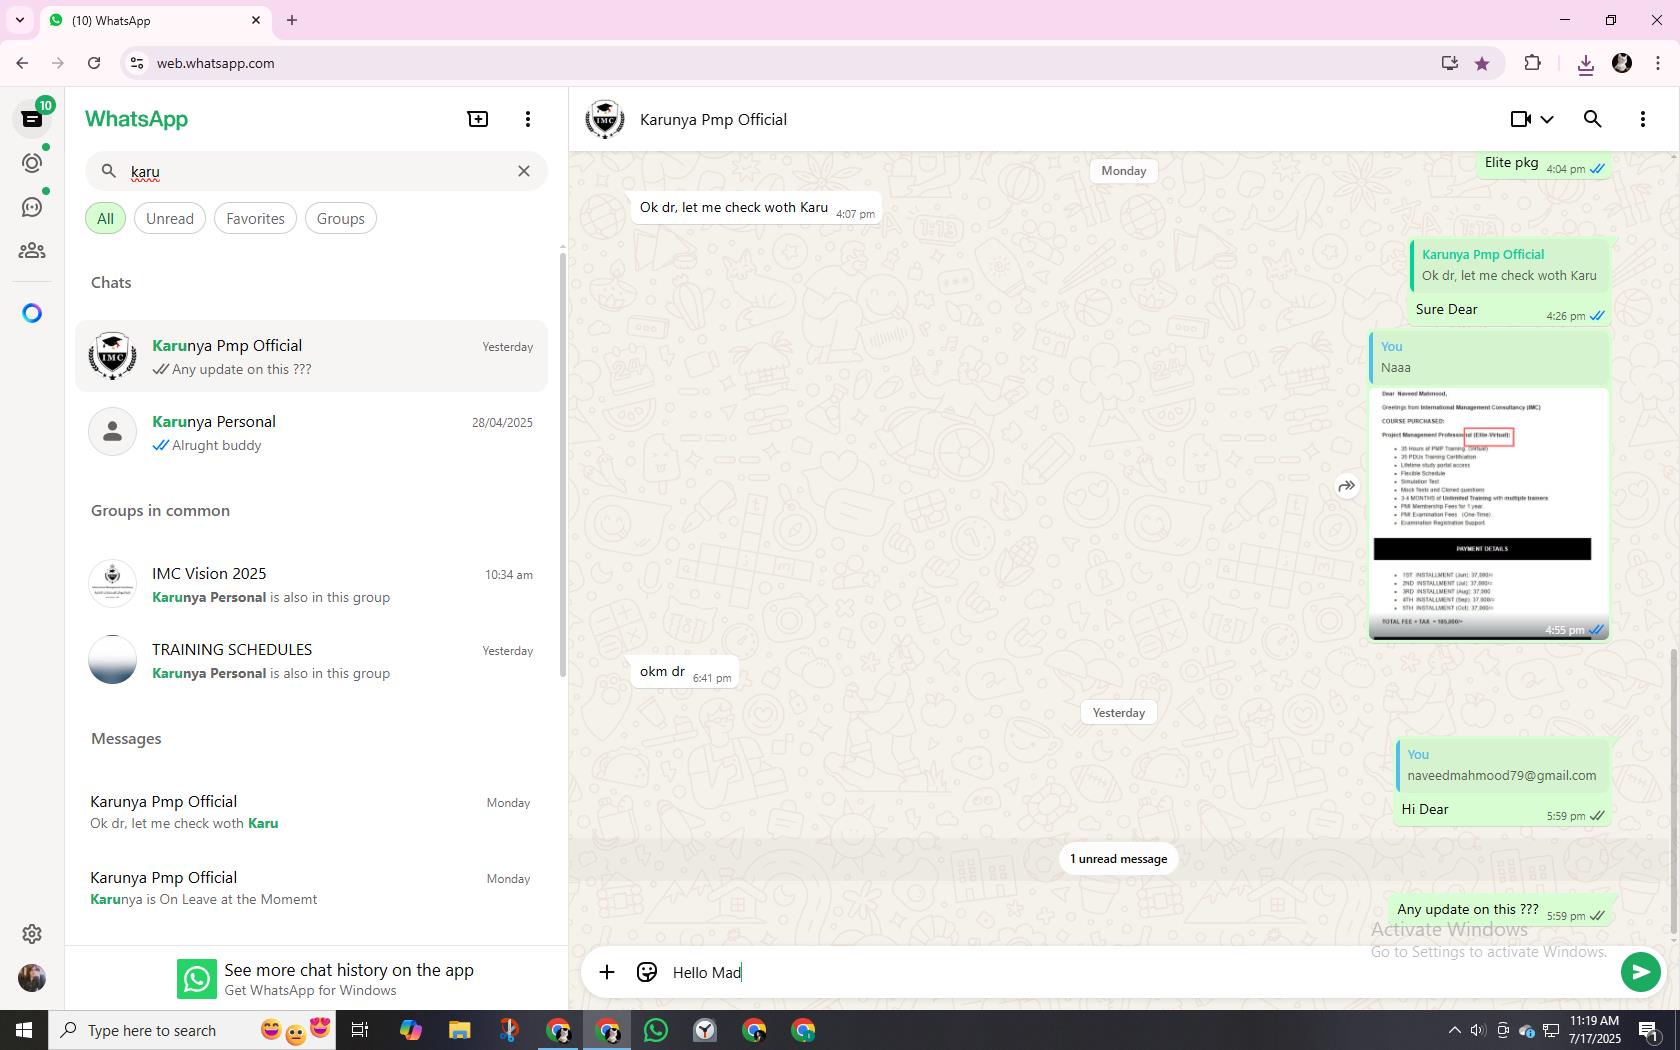The height and width of the screenshot is (1050, 1680).
Task: Open emoji and sticker picker
Action: [647, 972]
